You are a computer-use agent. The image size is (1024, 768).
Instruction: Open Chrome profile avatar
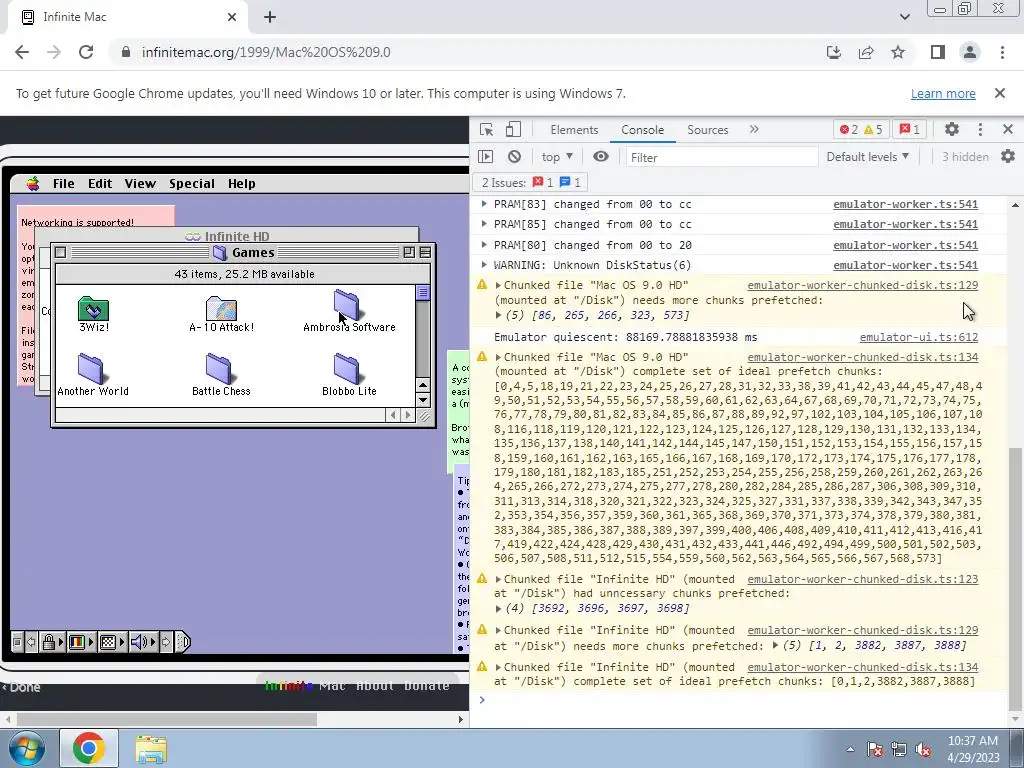[970, 52]
